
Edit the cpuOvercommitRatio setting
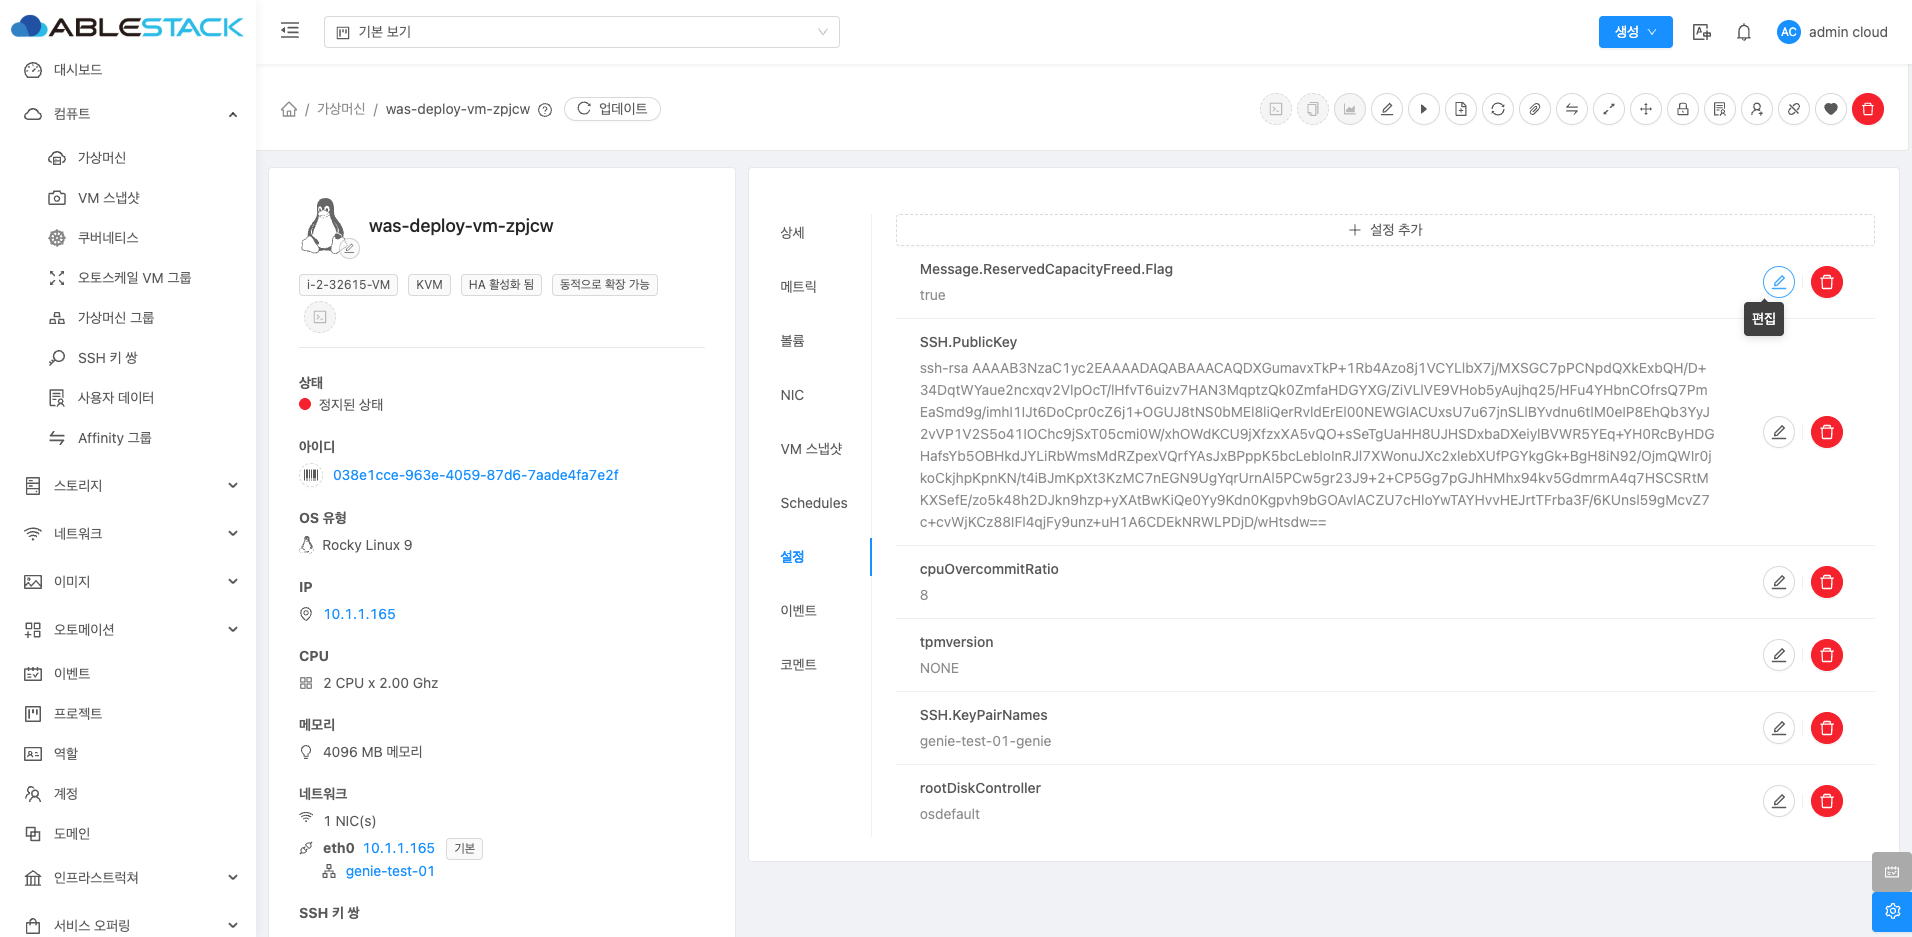pos(1778,582)
